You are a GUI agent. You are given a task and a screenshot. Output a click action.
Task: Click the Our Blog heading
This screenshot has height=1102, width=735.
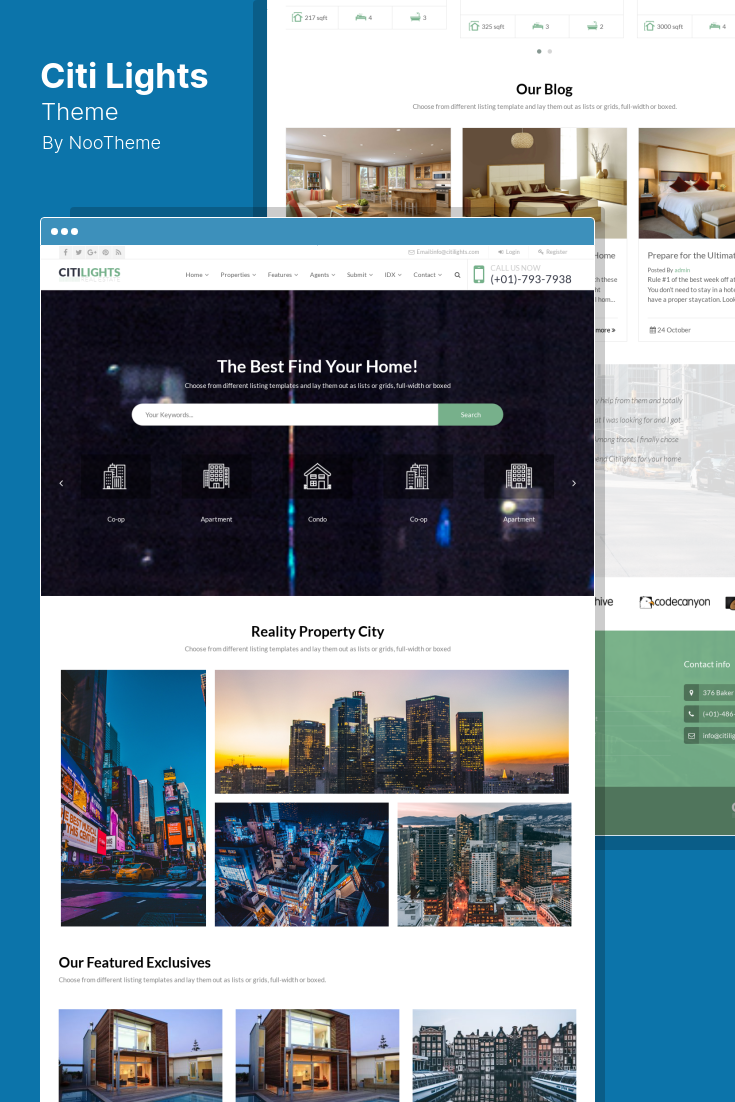pyautogui.click(x=544, y=89)
